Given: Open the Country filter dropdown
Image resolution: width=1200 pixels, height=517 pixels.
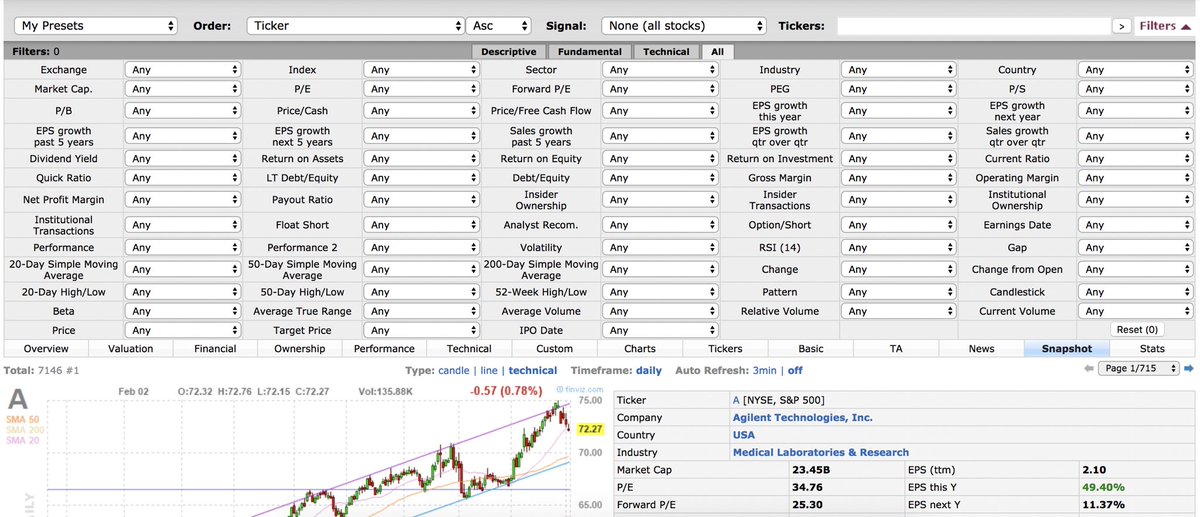Looking at the screenshot, I should [1136, 70].
